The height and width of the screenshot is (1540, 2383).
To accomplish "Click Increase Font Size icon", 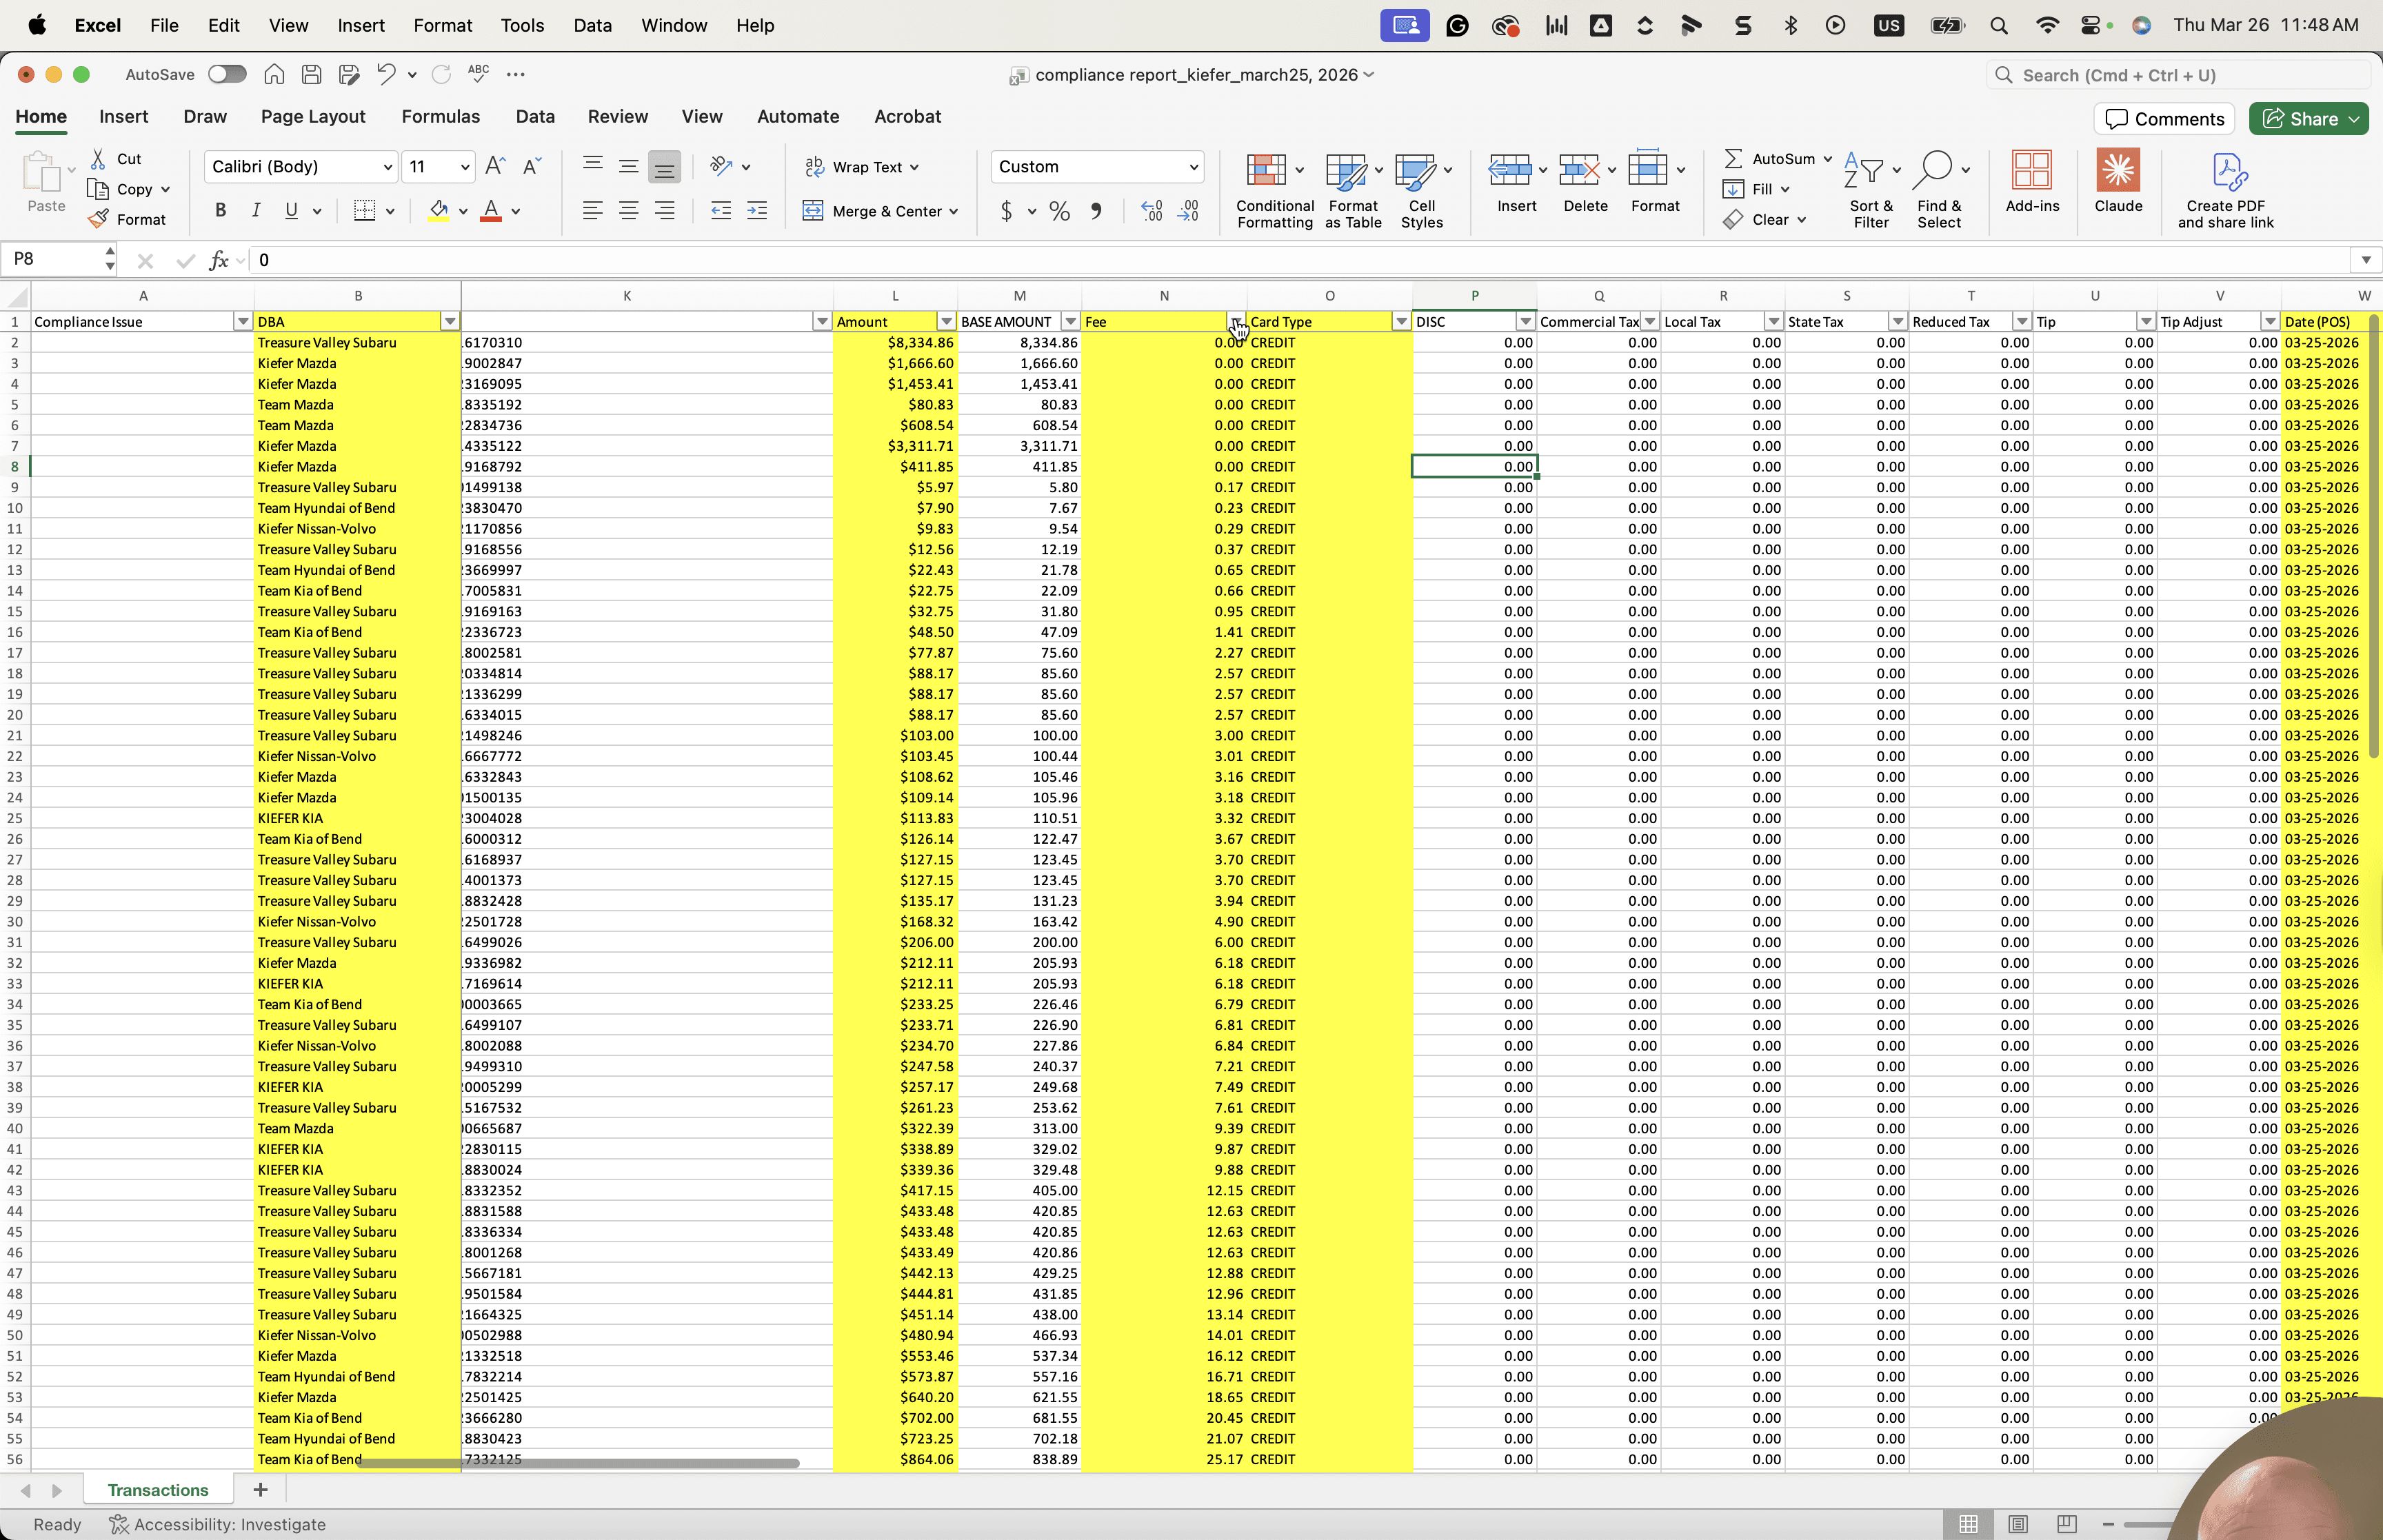I will point(495,166).
